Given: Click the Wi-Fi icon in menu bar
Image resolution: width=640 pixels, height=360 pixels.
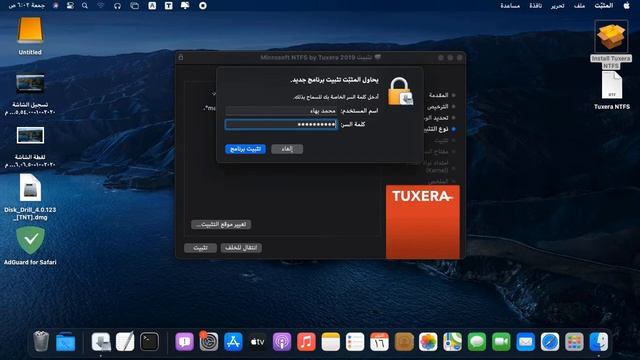Looking at the screenshot, I should pyautogui.click(x=100, y=6).
